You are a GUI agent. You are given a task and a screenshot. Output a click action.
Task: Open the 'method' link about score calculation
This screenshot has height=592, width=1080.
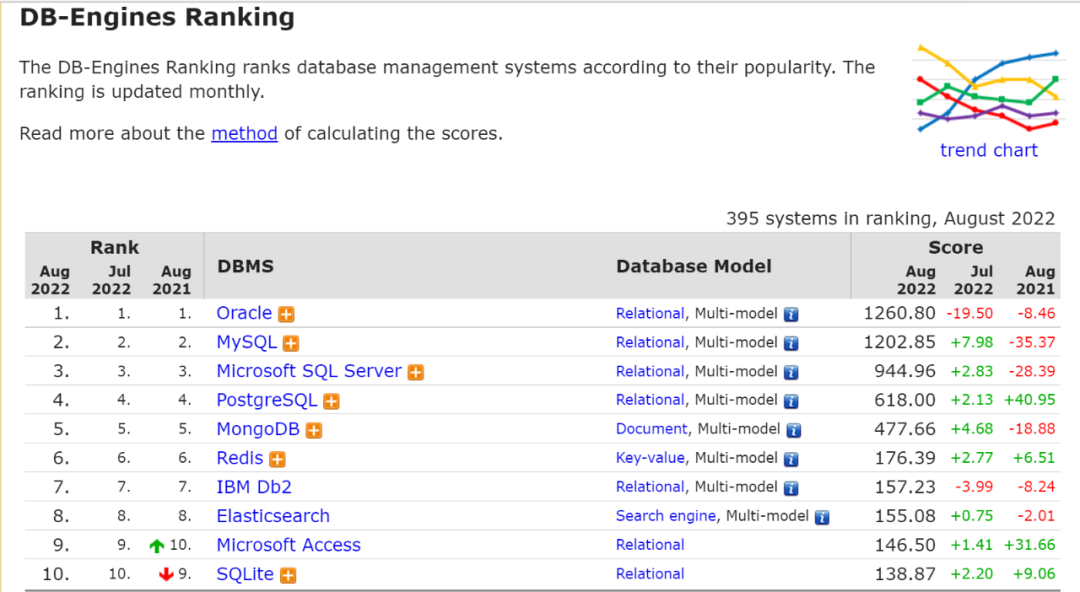coord(245,133)
